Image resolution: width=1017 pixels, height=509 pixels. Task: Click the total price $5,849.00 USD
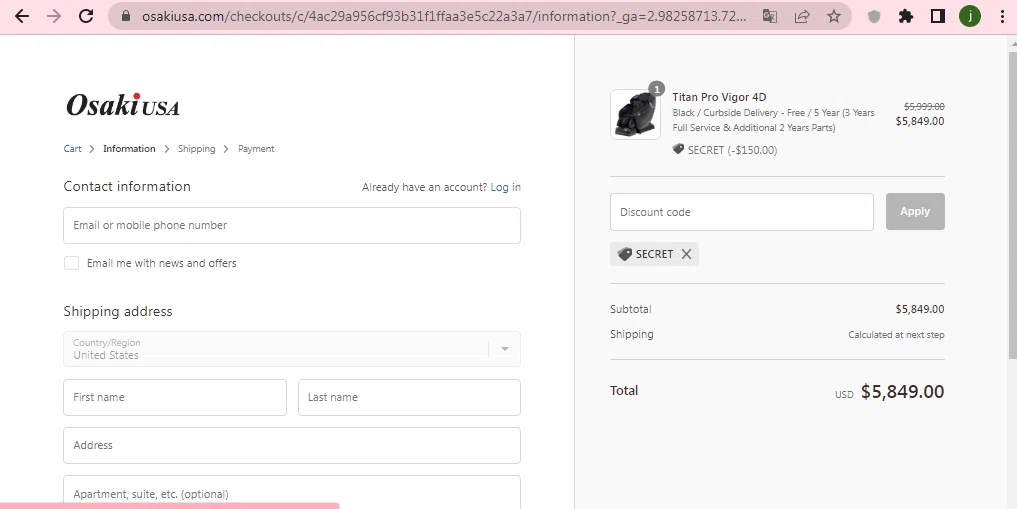pyautogui.click(x=902, y=392)
